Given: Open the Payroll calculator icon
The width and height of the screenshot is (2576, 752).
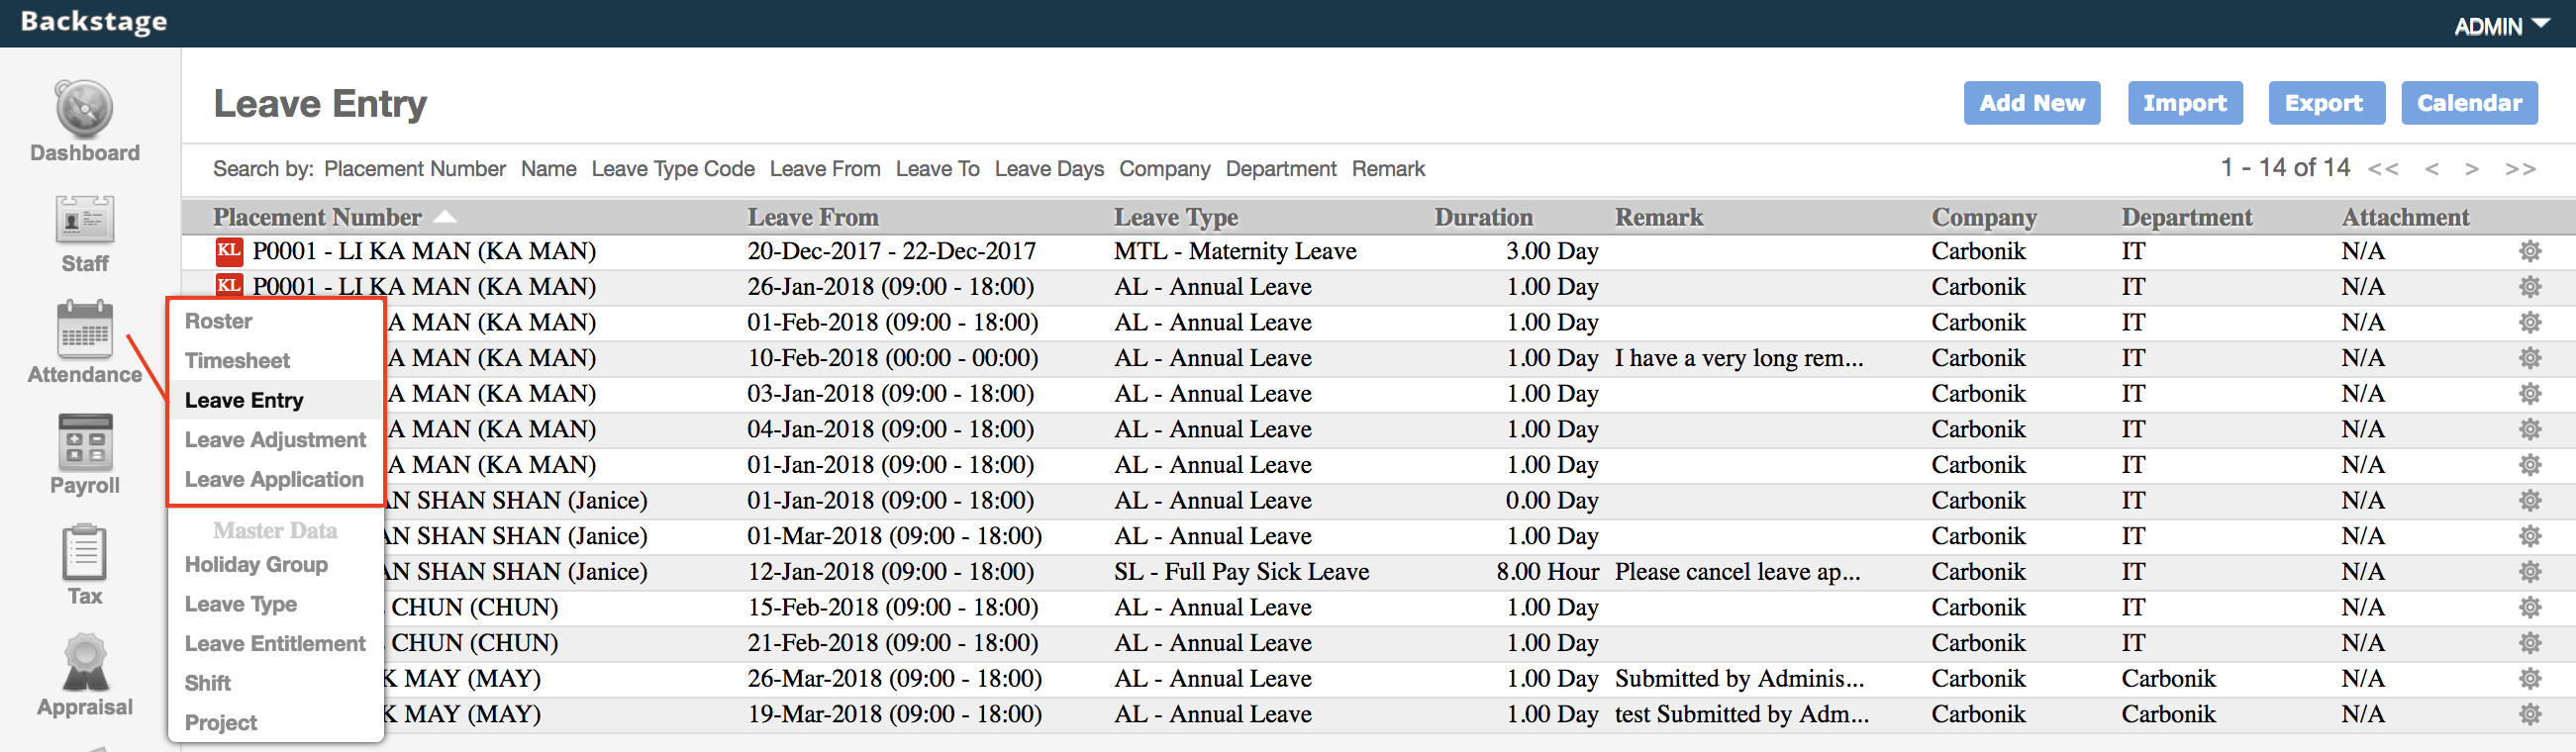Looking at the screenshot, I should [84, 441].
